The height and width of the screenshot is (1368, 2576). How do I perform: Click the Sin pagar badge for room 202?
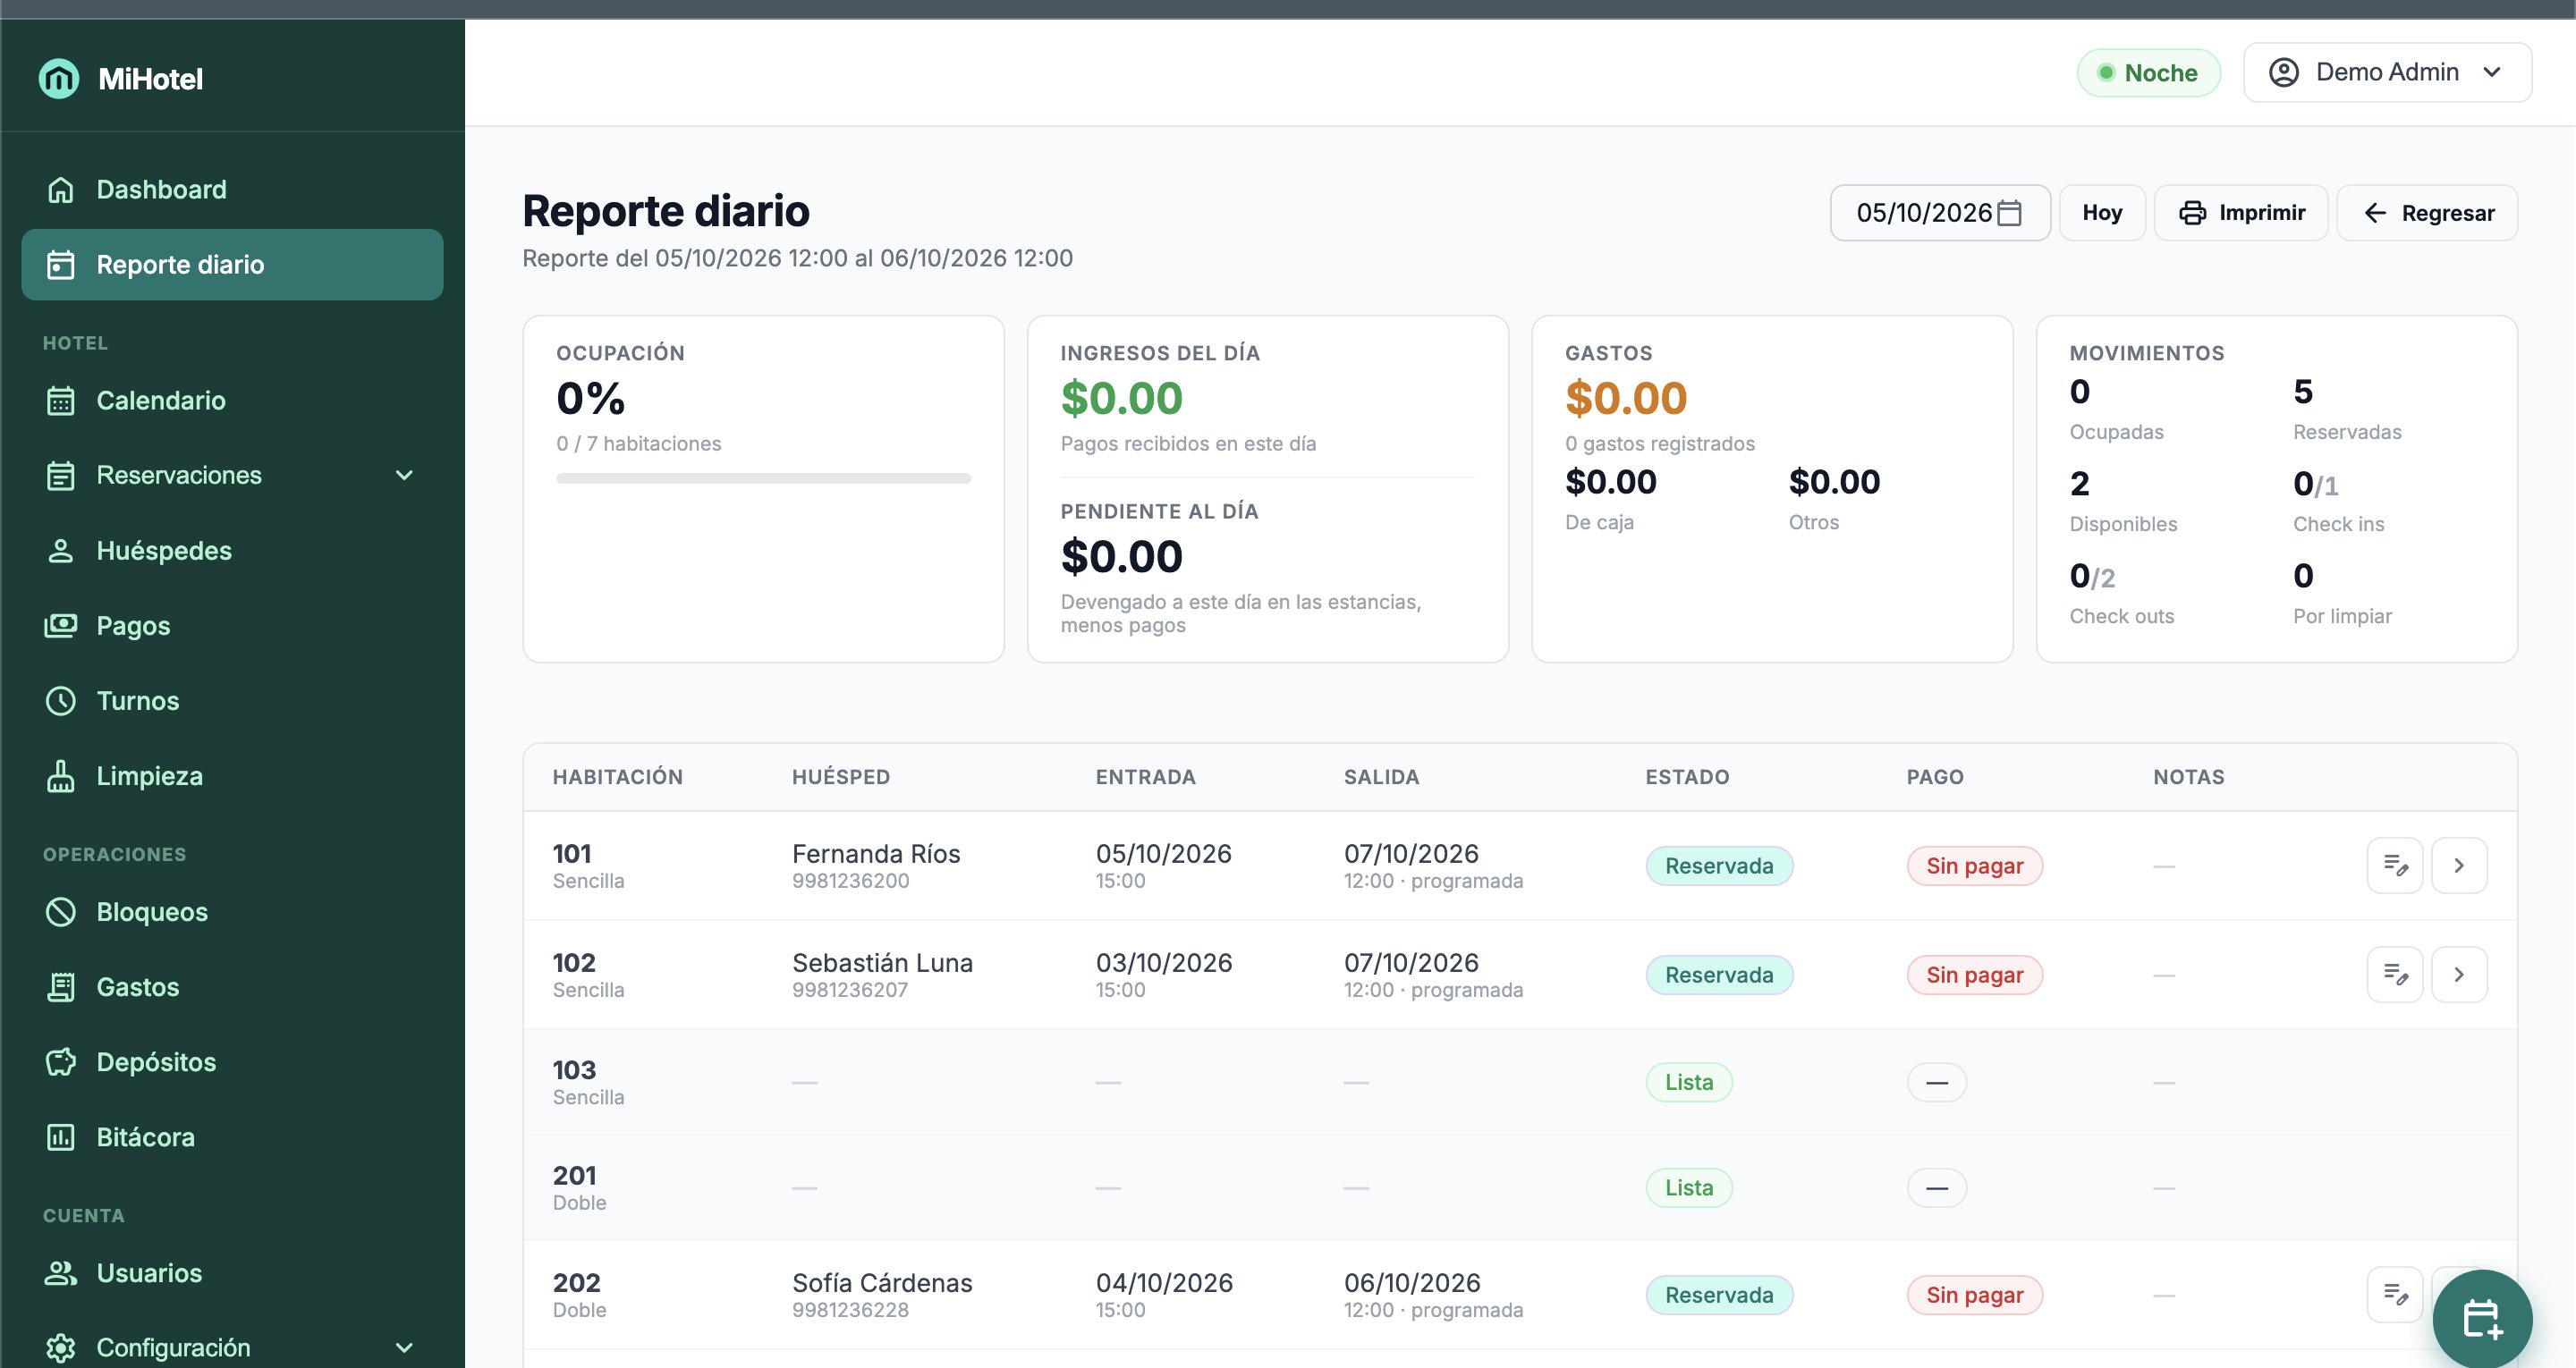pos(1974,1295)
